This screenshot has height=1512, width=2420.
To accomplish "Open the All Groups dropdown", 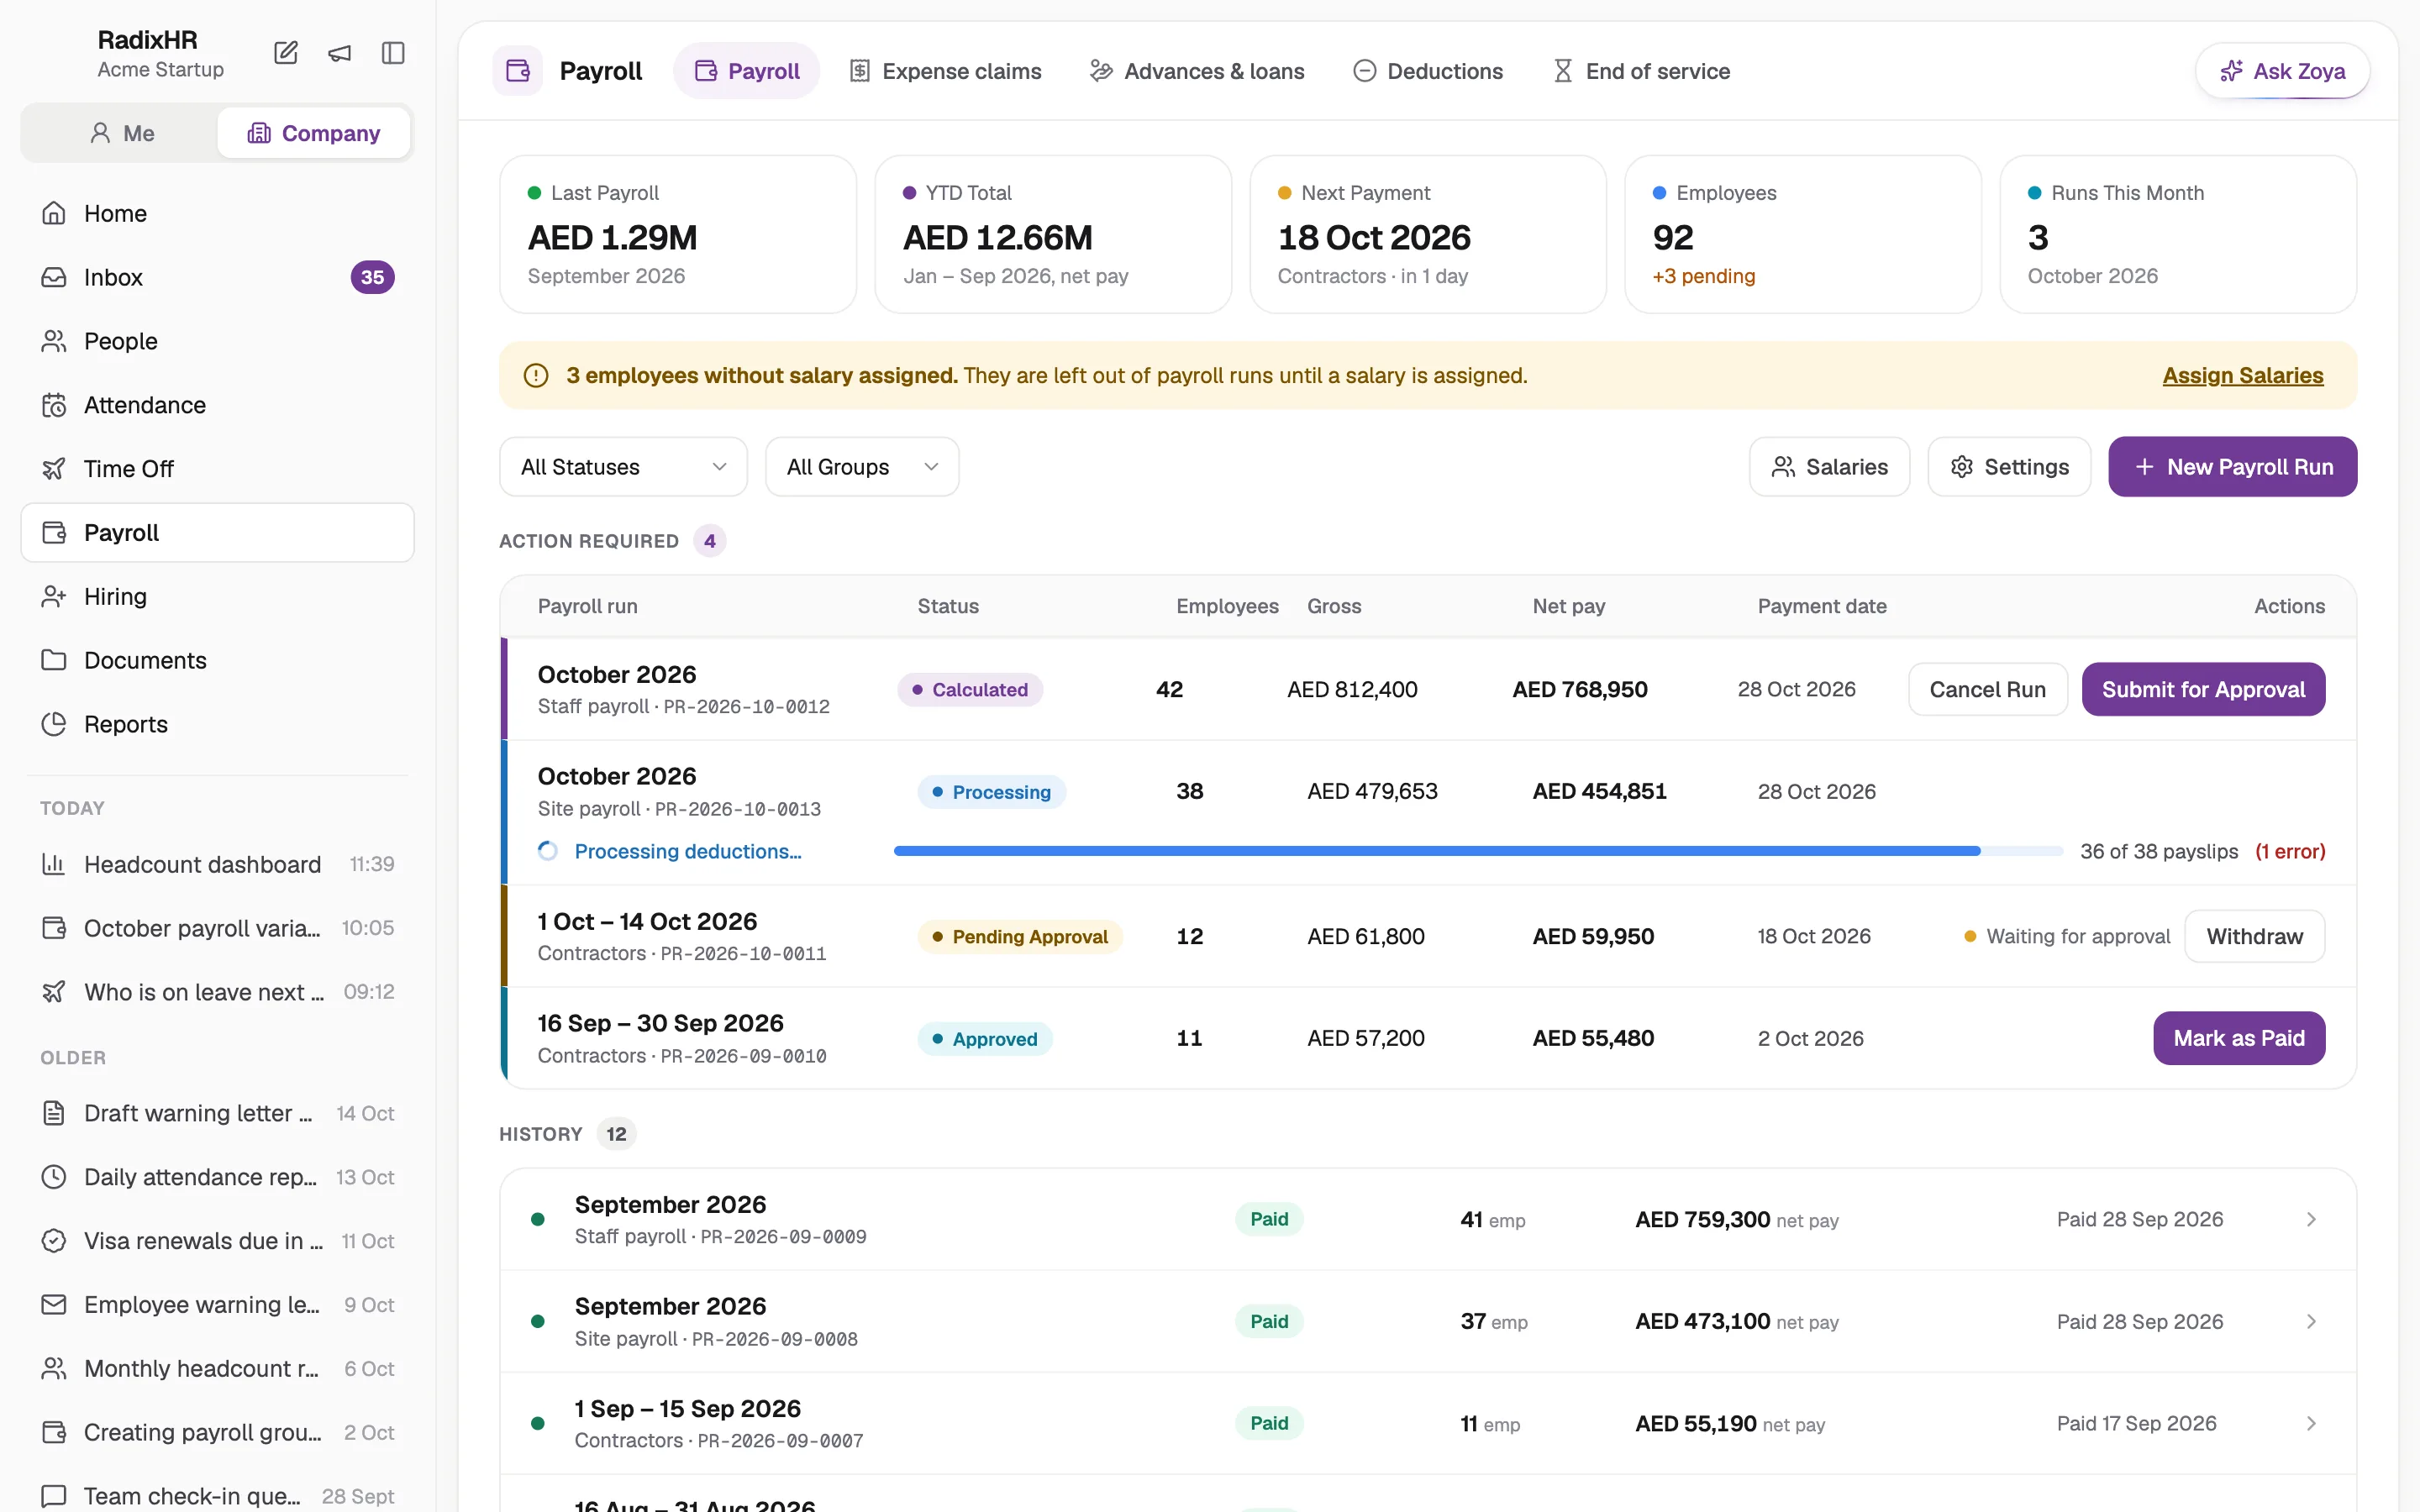I will click(x=862, y=467).
